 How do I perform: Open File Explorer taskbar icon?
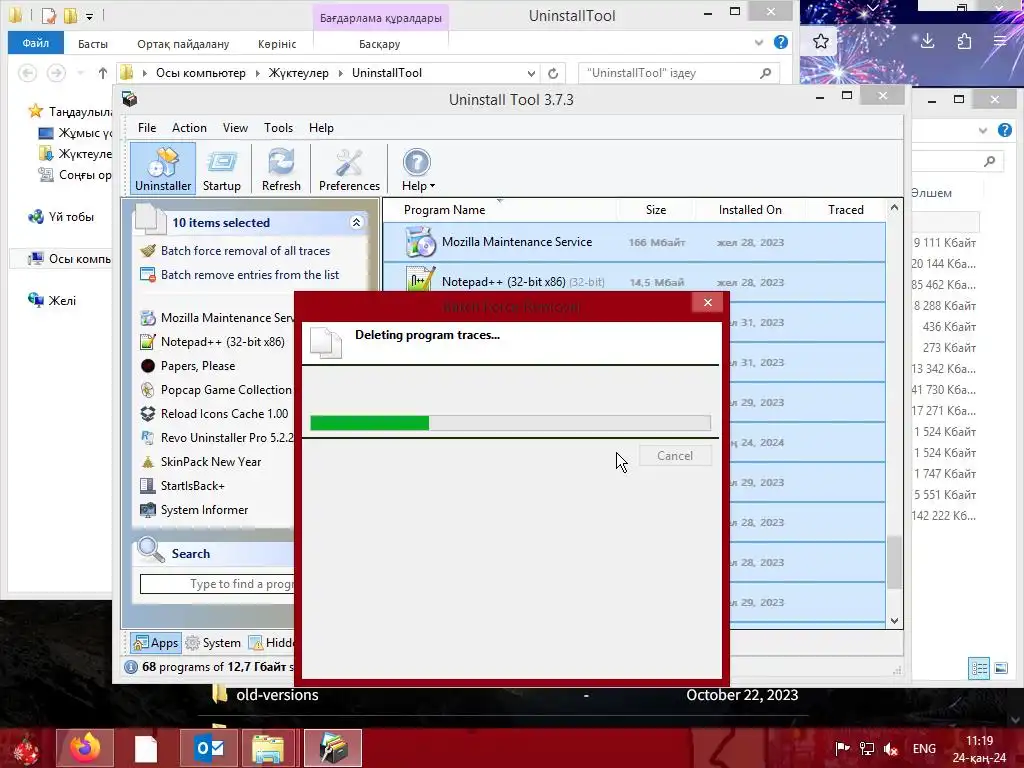268,748
